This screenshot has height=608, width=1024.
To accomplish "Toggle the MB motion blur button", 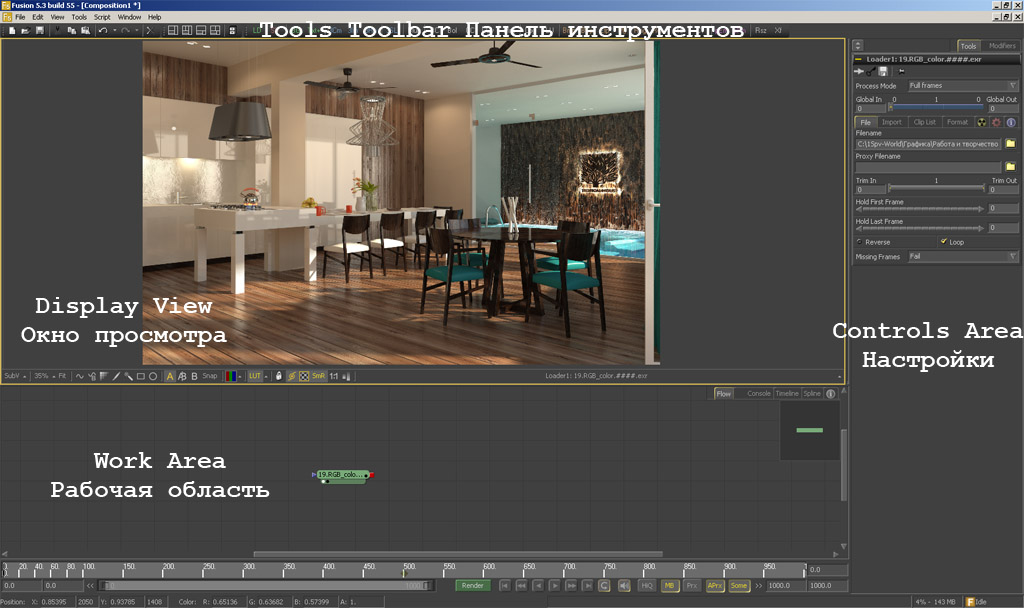I will (x=669, y=585).
